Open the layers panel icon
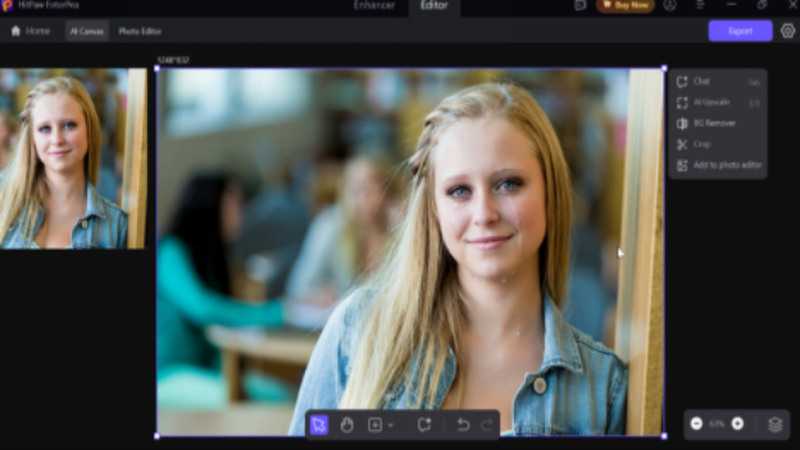The width and height of the screenshot is (800, 450). [775, 424]
